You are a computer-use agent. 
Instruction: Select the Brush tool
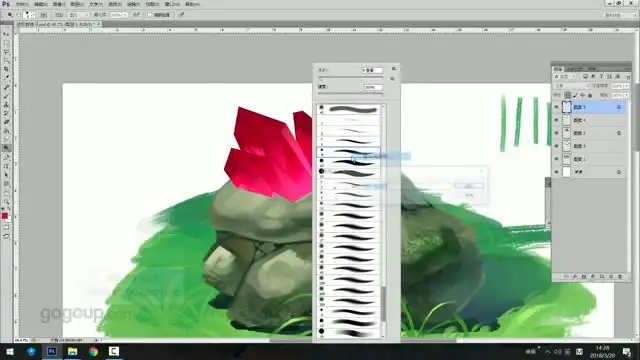point(6,96)
